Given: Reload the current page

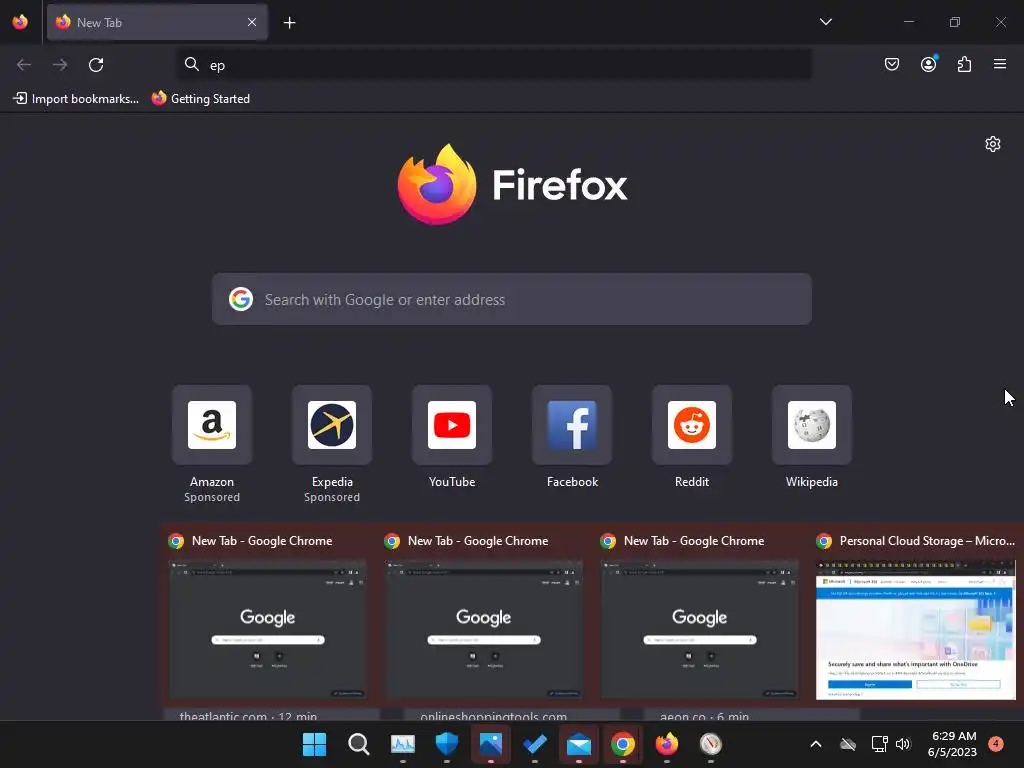Looking at the screenshot, I should pos(96,65).
